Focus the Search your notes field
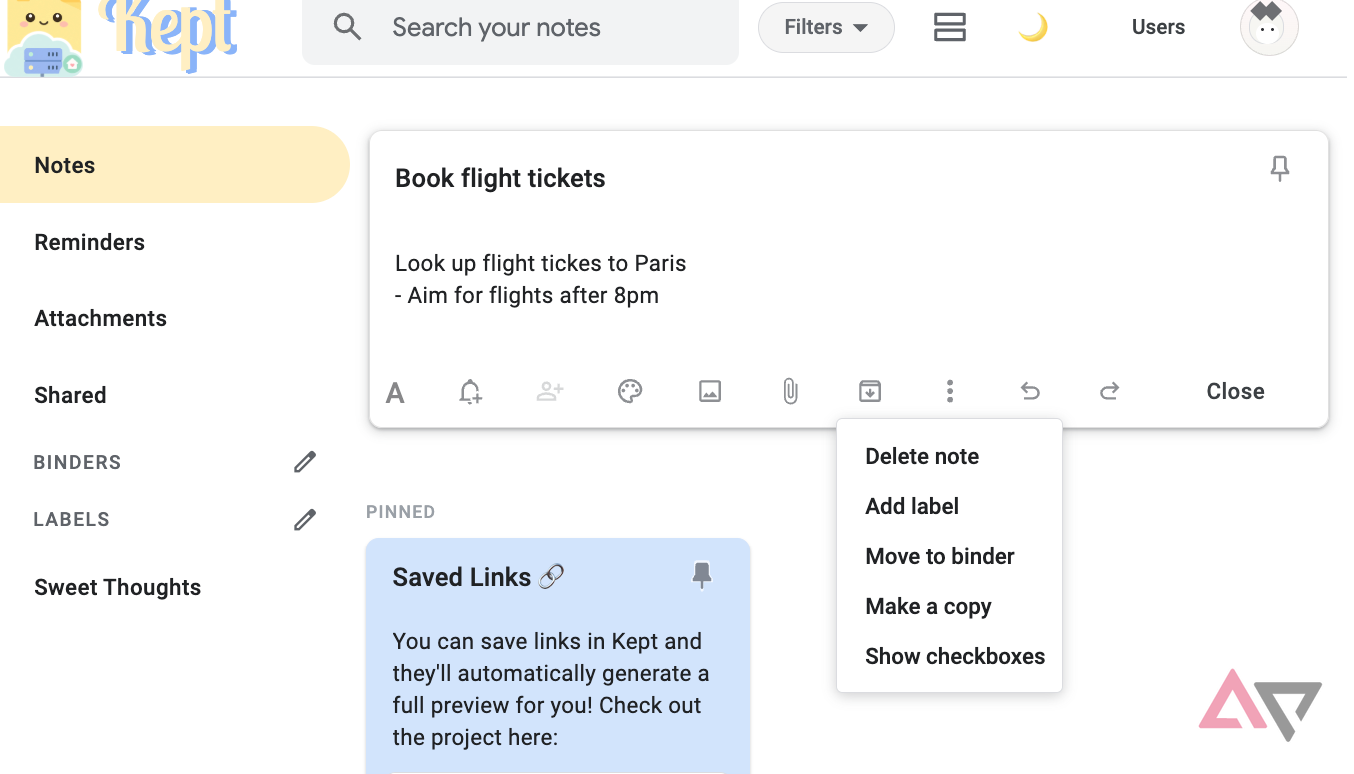Screen dimensions: 1354x774 click(520, 28)
